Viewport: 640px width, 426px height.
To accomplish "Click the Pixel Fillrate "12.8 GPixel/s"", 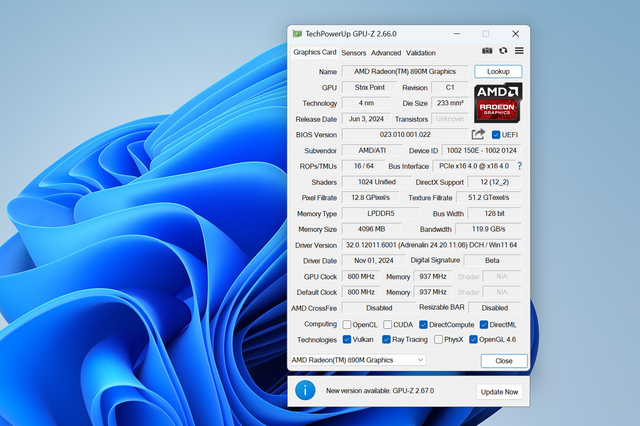I will click(370, 197).
